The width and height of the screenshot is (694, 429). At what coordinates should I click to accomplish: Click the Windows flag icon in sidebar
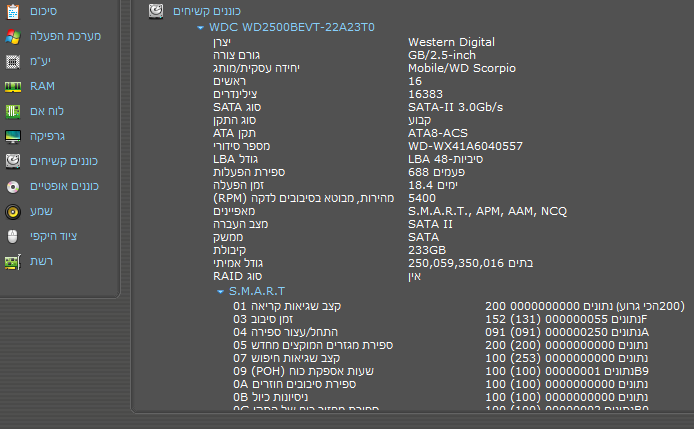13,36
